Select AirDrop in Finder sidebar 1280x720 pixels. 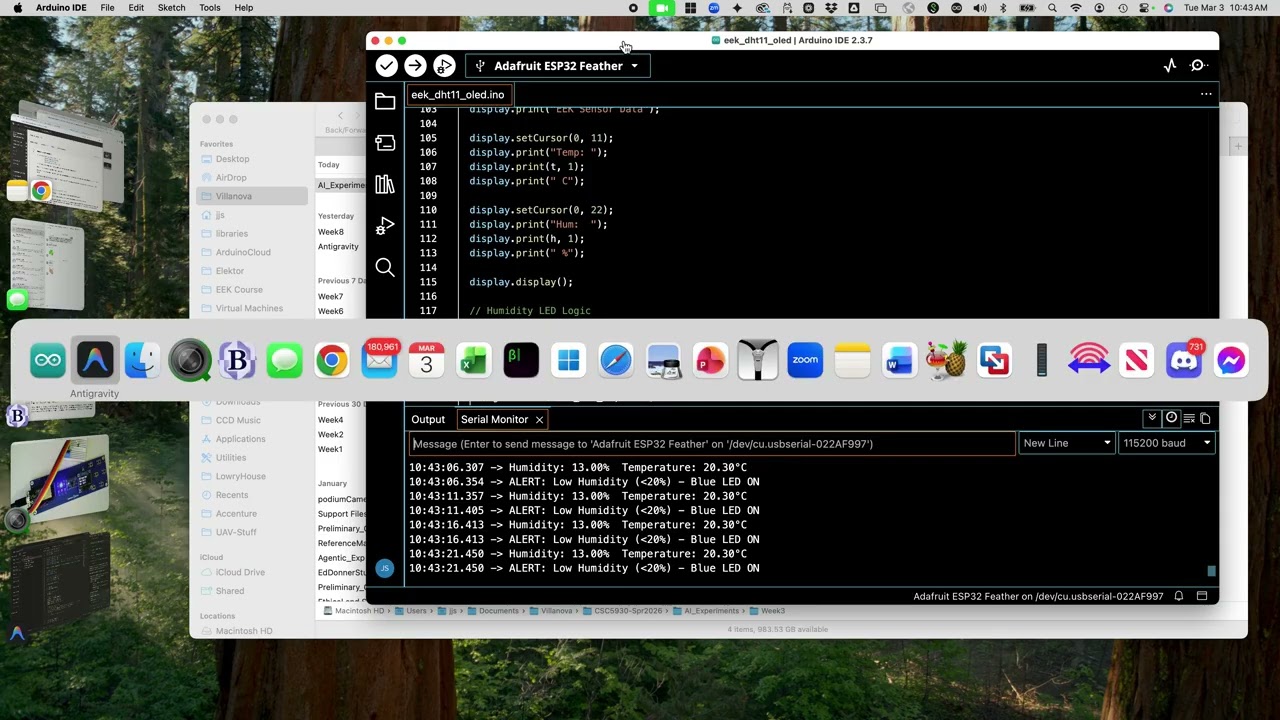[x=231, y=178]
